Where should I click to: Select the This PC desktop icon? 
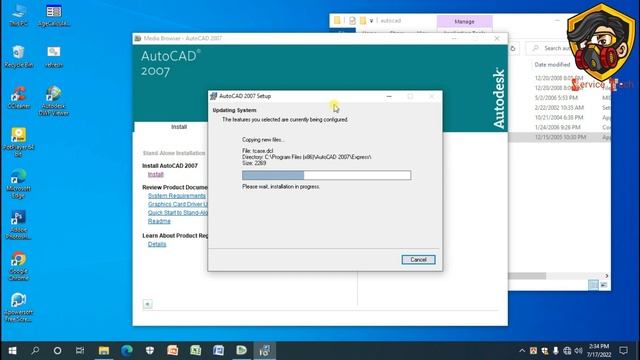tap(18, 15)
